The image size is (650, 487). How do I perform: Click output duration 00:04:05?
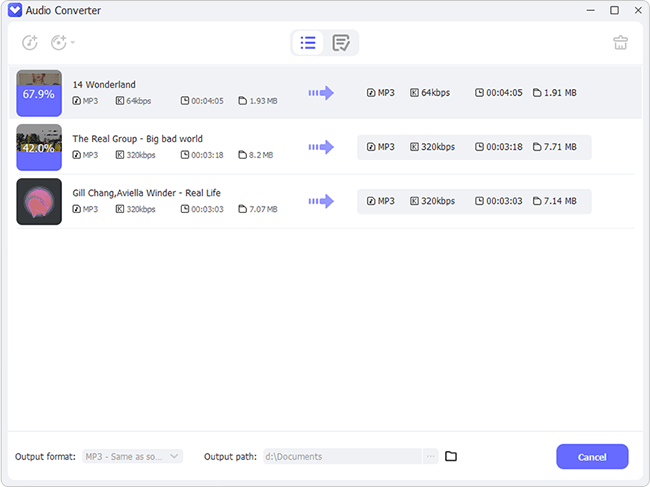(499, 93)
